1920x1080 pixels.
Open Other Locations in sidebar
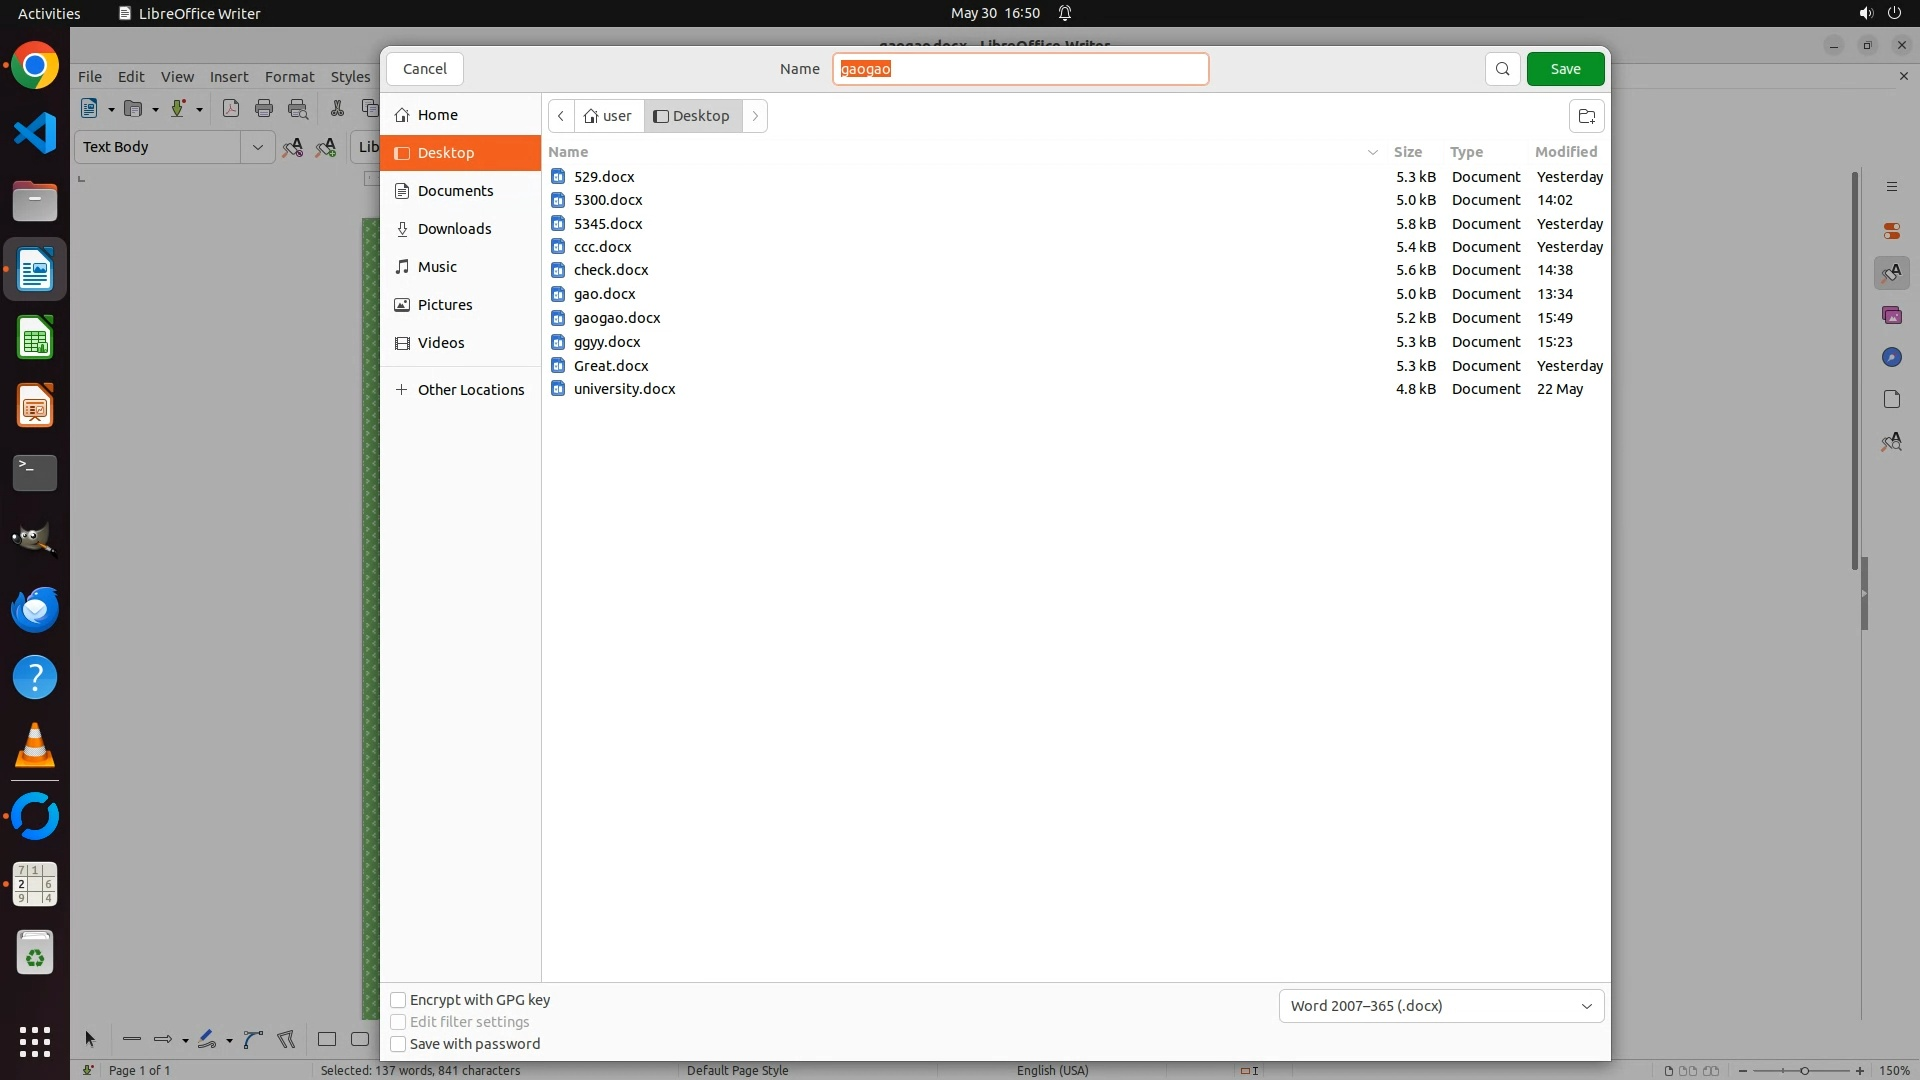[470, 390]
